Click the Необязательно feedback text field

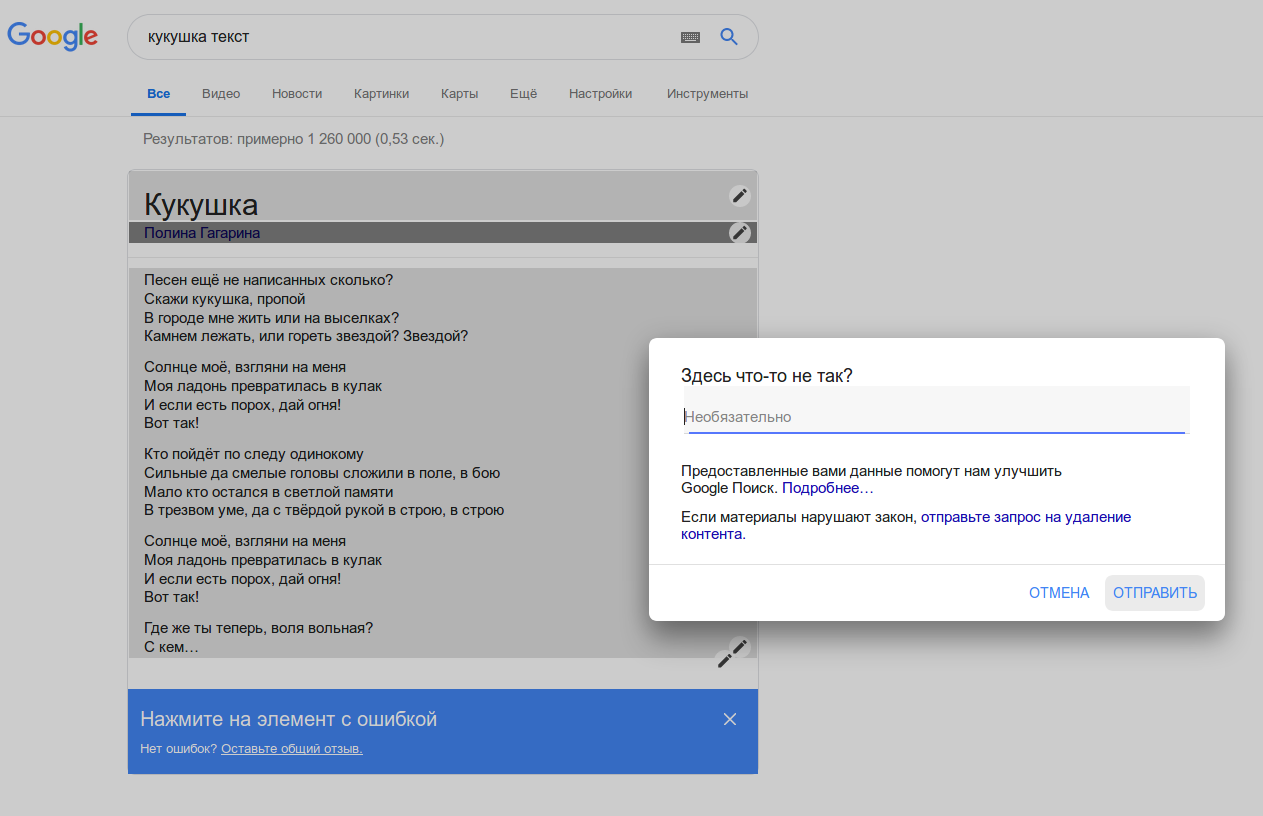934,417
